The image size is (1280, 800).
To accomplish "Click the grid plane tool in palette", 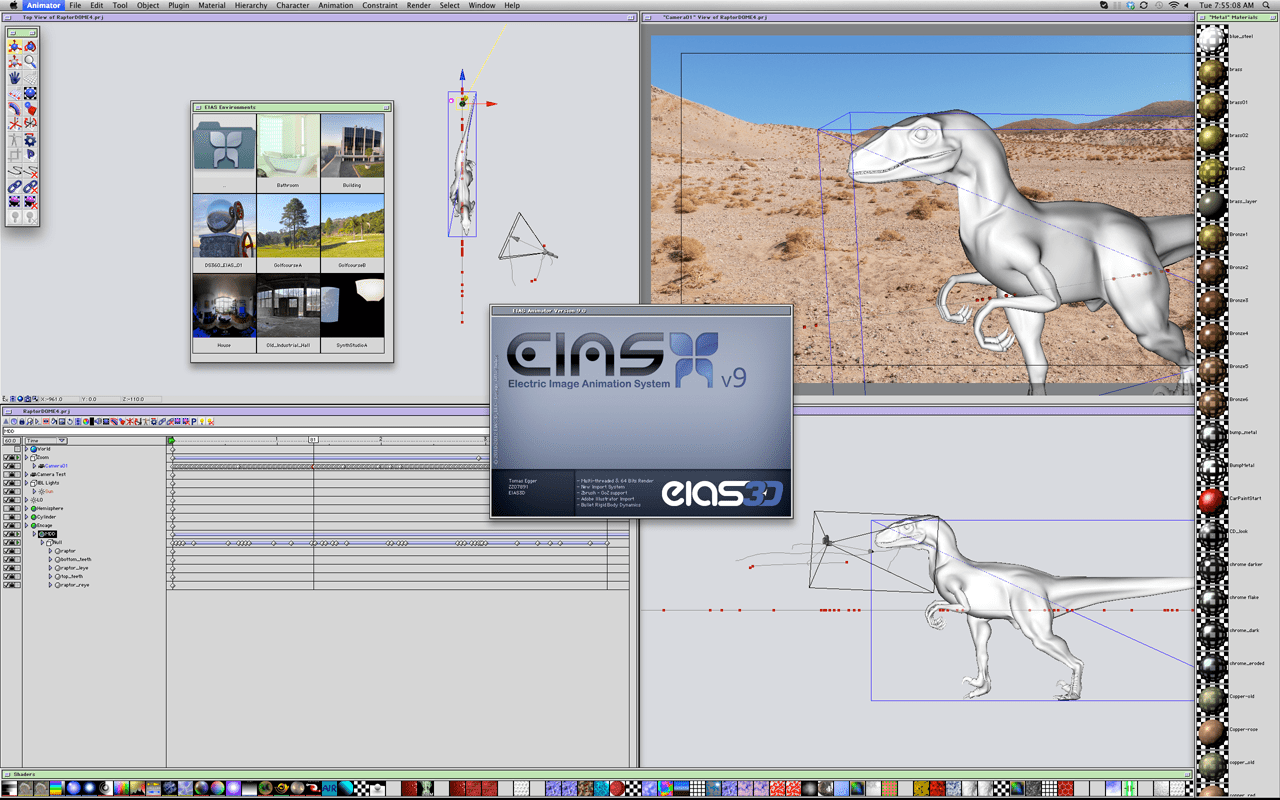I will tap(30, 77).
